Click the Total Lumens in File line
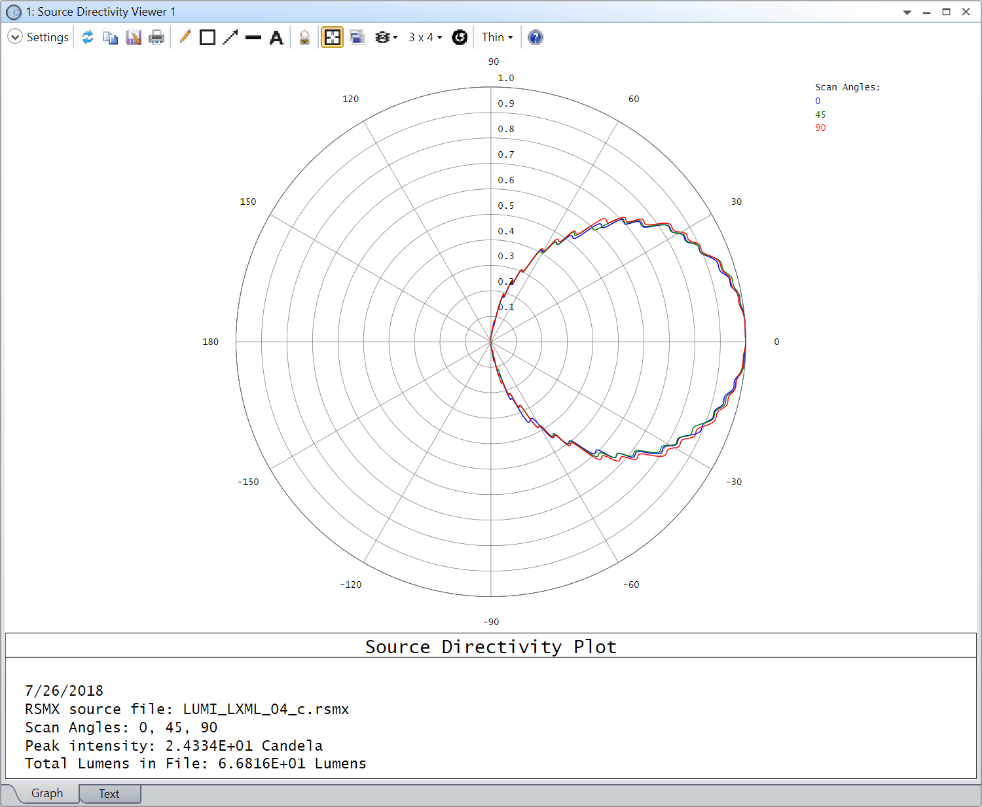The image size is (982, 807). tap(195, 763)
